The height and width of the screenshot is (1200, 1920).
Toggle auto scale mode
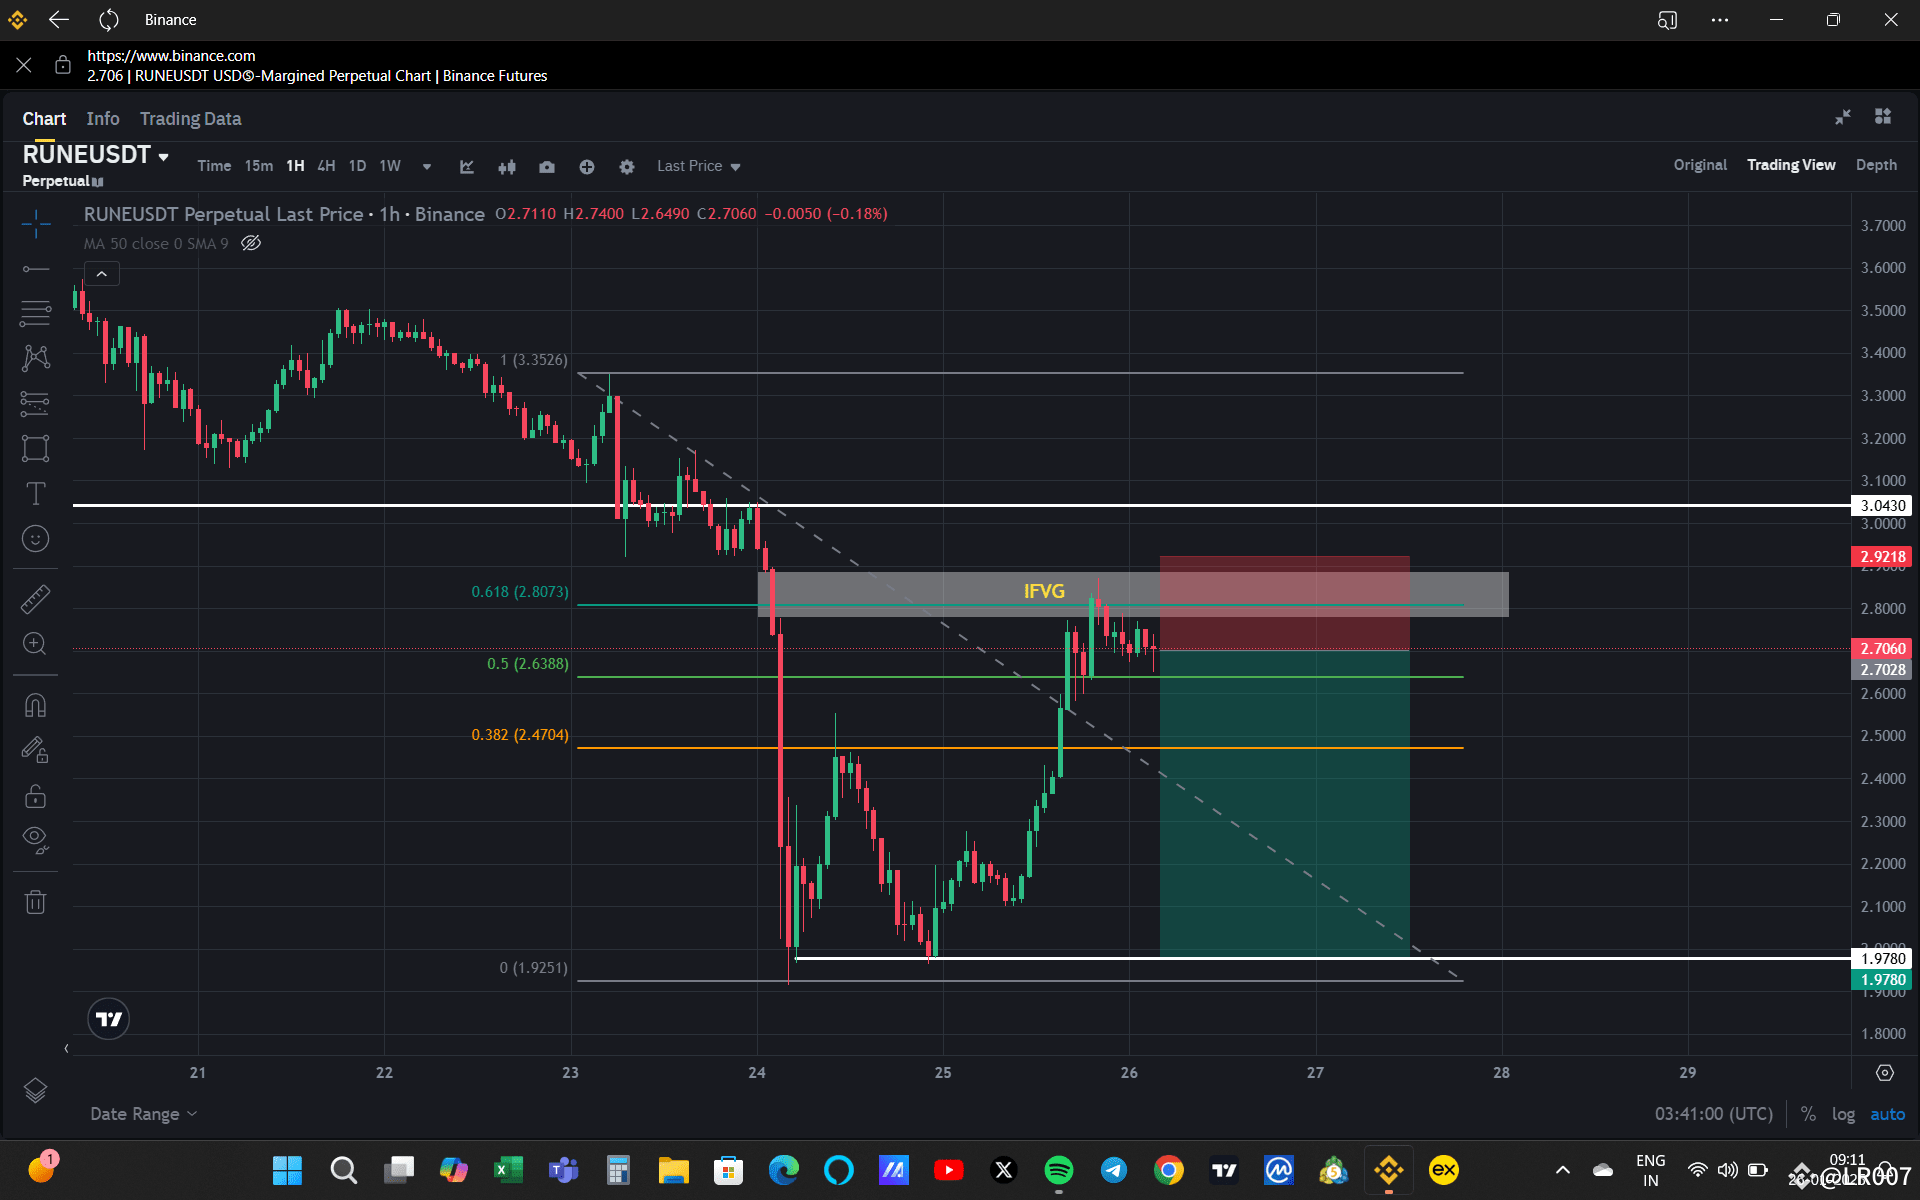click(x=1888, y=1114)
